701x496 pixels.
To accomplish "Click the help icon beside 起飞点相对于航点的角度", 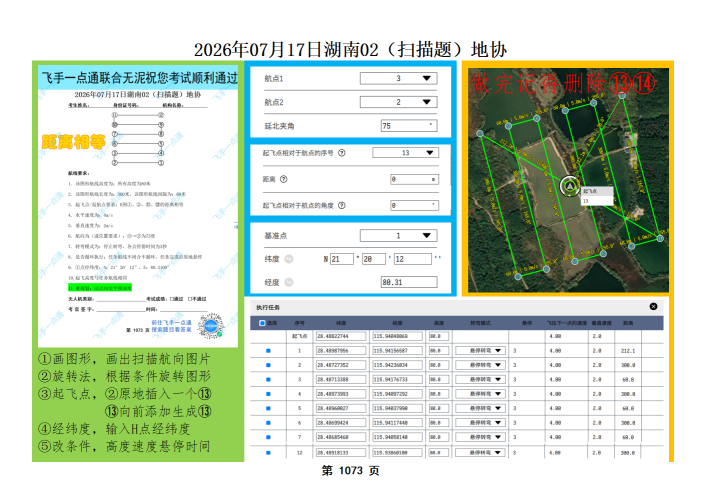I will point(342,205).
